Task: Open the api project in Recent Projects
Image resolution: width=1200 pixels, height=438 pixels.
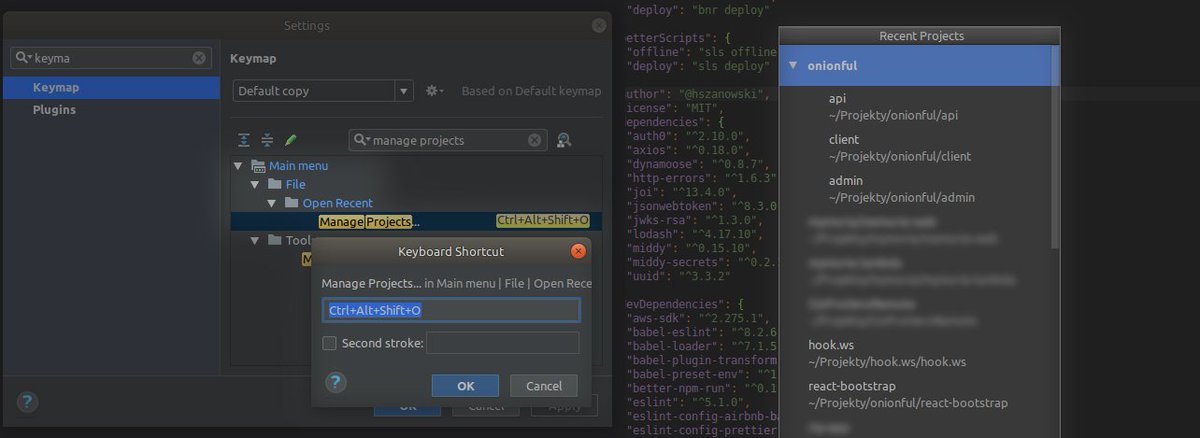Action: pyautogui.click(x=915, y=107)
